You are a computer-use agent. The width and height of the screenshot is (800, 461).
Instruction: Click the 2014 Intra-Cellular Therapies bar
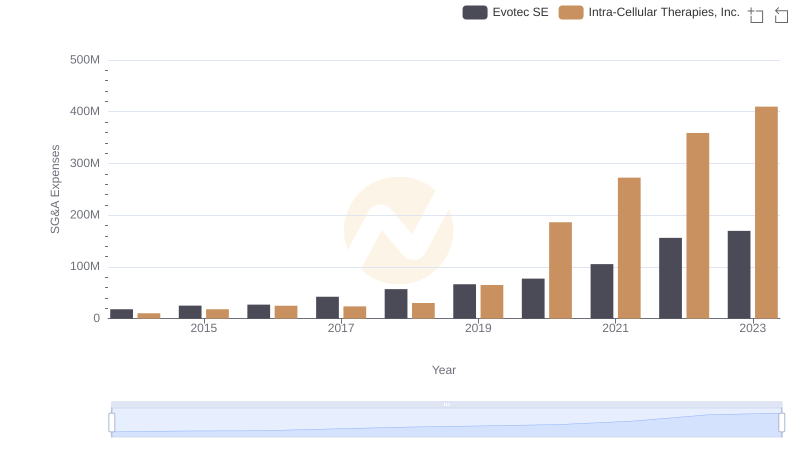(x=149, y=316)
